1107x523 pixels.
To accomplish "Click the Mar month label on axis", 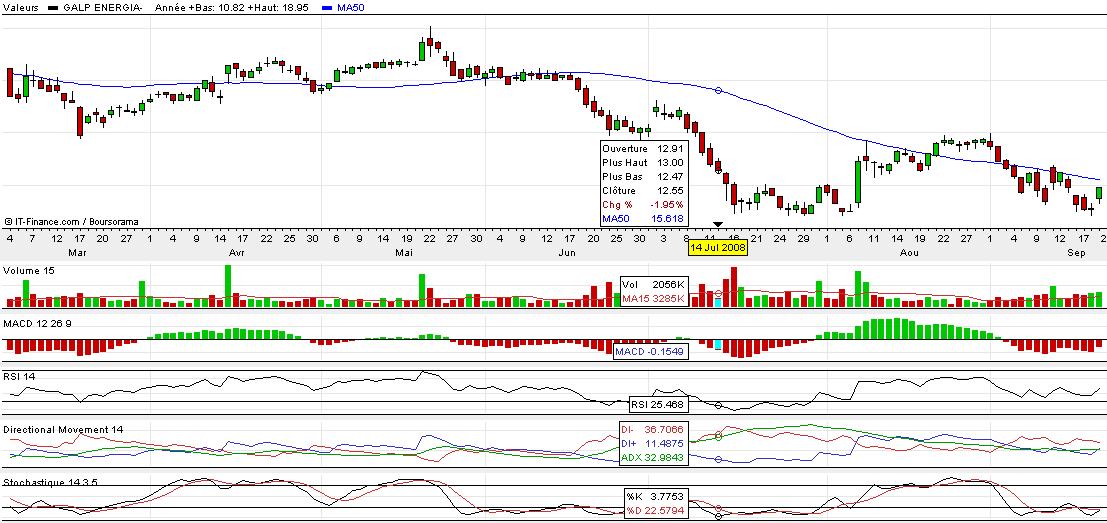I will 76,251.
